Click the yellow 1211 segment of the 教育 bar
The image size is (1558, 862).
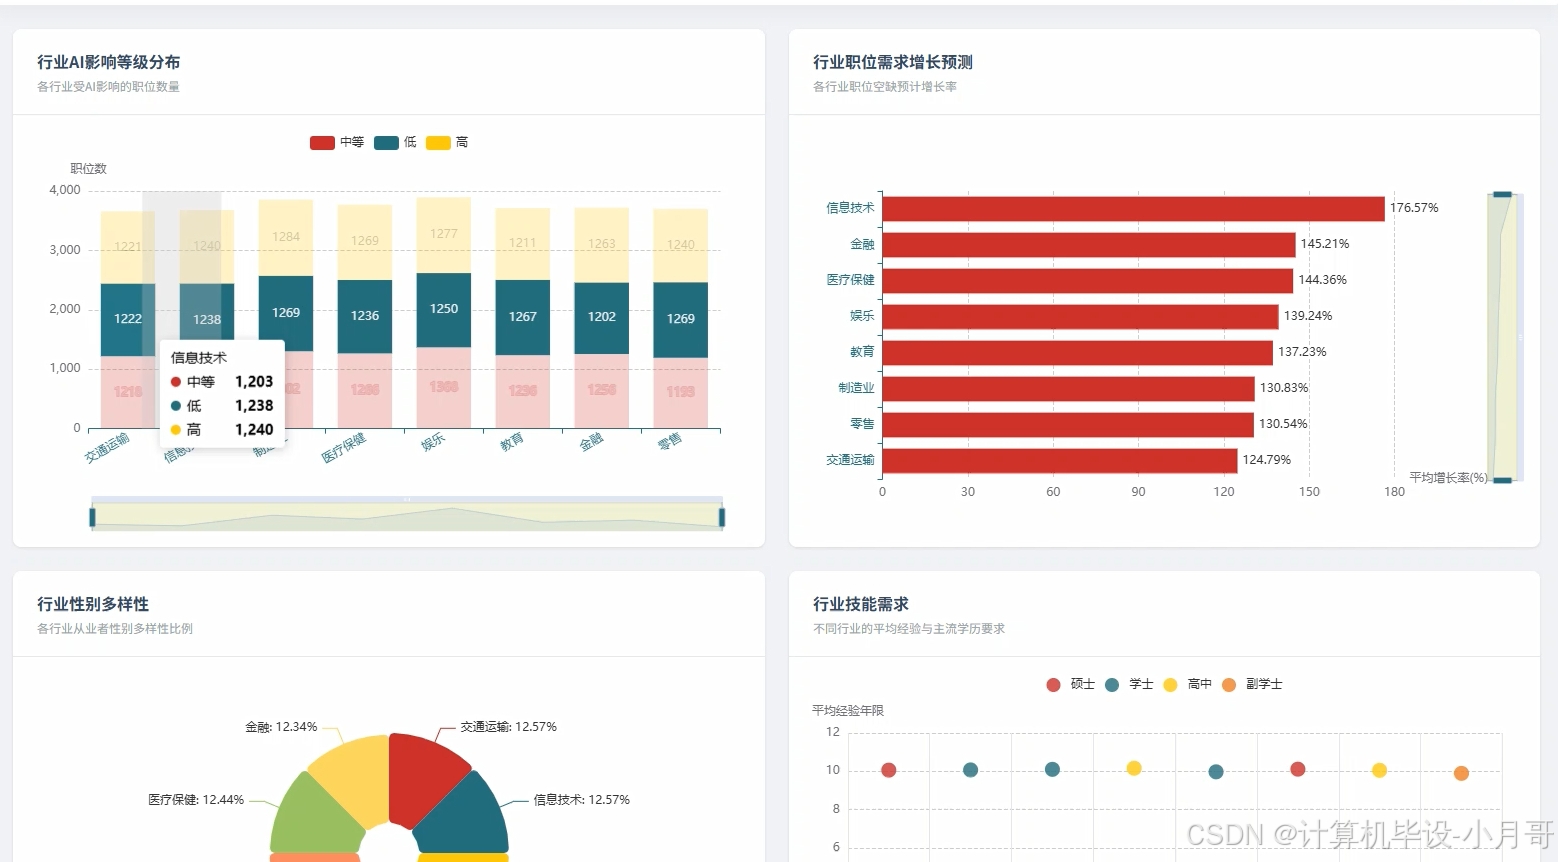523,244
